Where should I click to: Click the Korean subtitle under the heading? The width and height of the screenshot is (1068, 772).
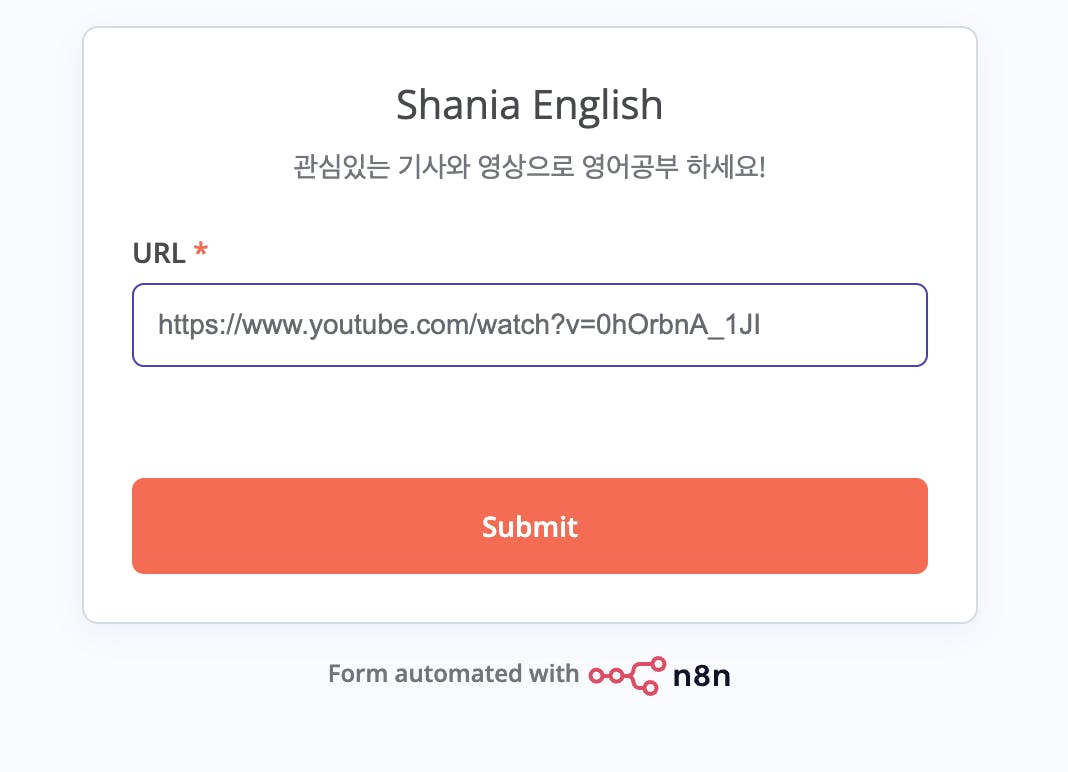(529, 166)
